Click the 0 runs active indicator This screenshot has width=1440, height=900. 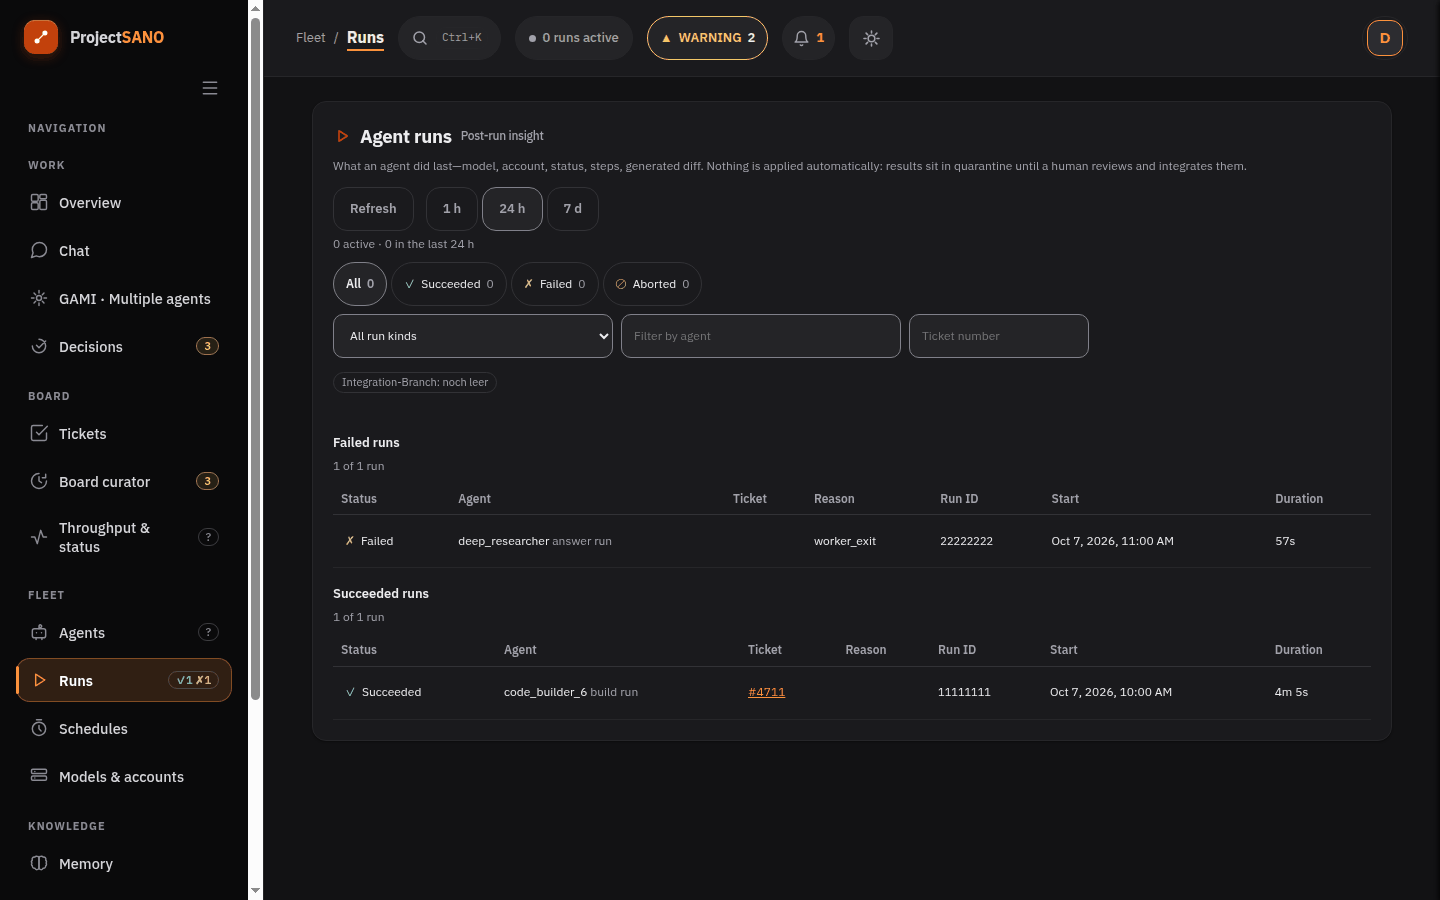pos(574,38)
